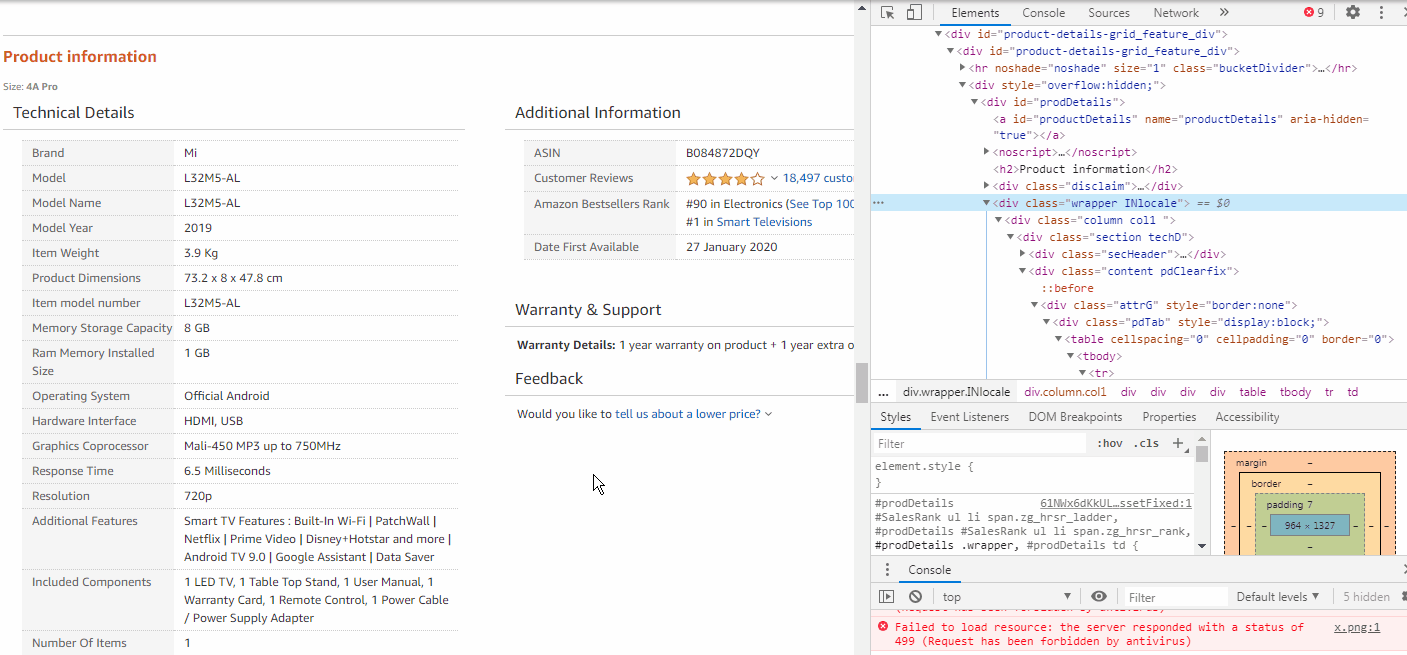
Task: Collapse the div class column col1 node
Action: (x=999, y=220)
